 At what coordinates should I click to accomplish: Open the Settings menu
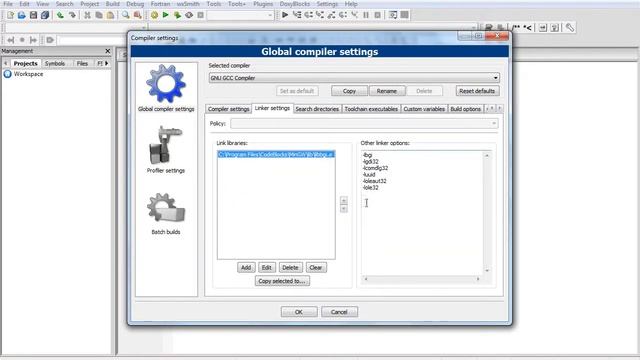pyautogui.click(x=327, y=4)
